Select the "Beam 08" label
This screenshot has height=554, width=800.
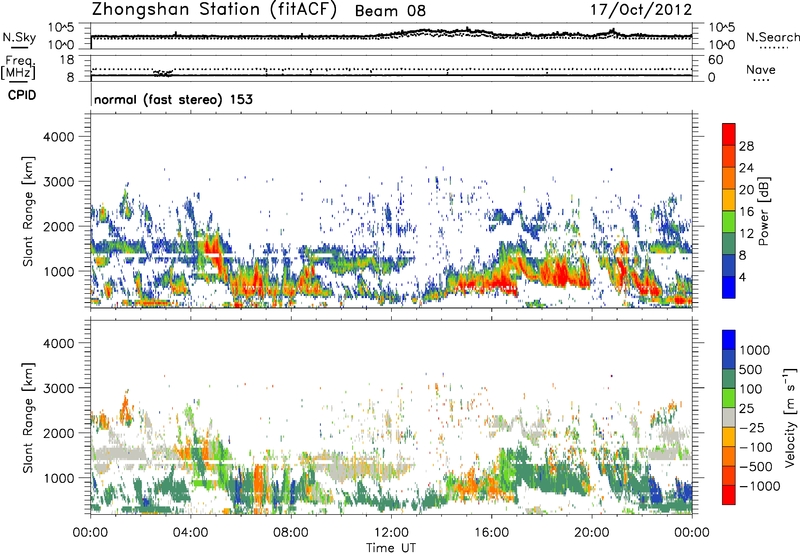390,11
